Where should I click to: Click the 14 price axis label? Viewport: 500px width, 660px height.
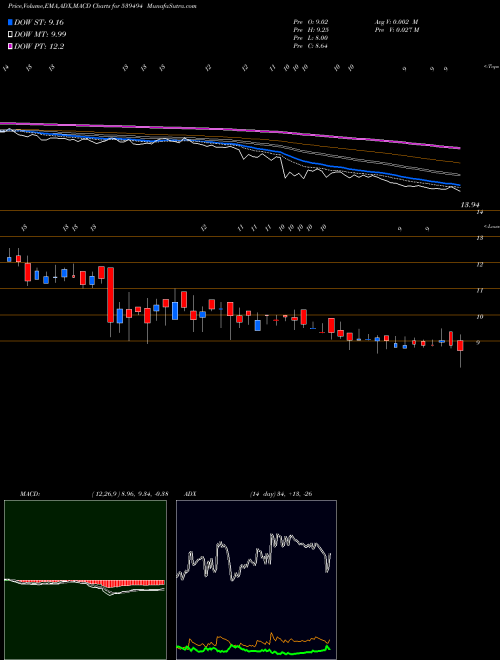pyautogui.click(x=479, y=212)
